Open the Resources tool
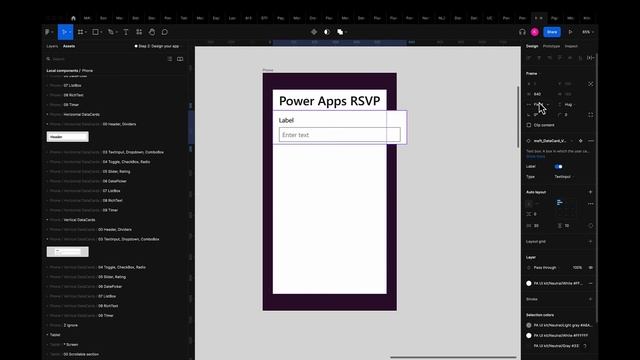640x360 pixels. tap(139, 32)
